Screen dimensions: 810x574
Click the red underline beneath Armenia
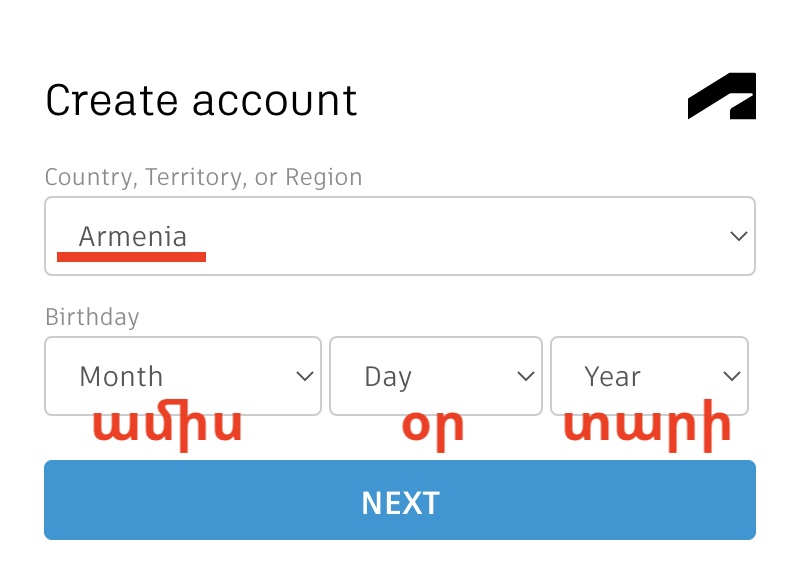[x=131, y=257]
